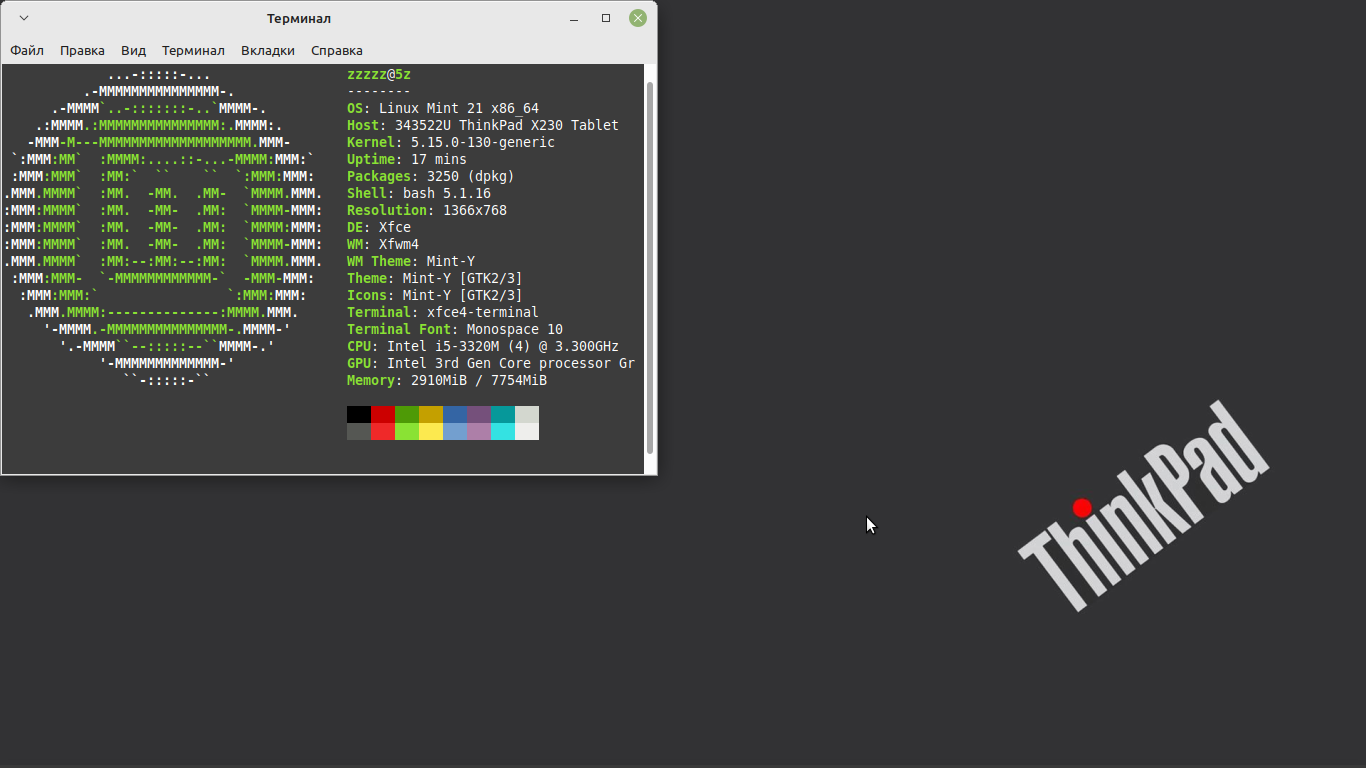This screenshot has height=768, width=1366.
Task: Click the terminal's vertical scrollbar
Action: pyautogui.click(x=650, y=268)
